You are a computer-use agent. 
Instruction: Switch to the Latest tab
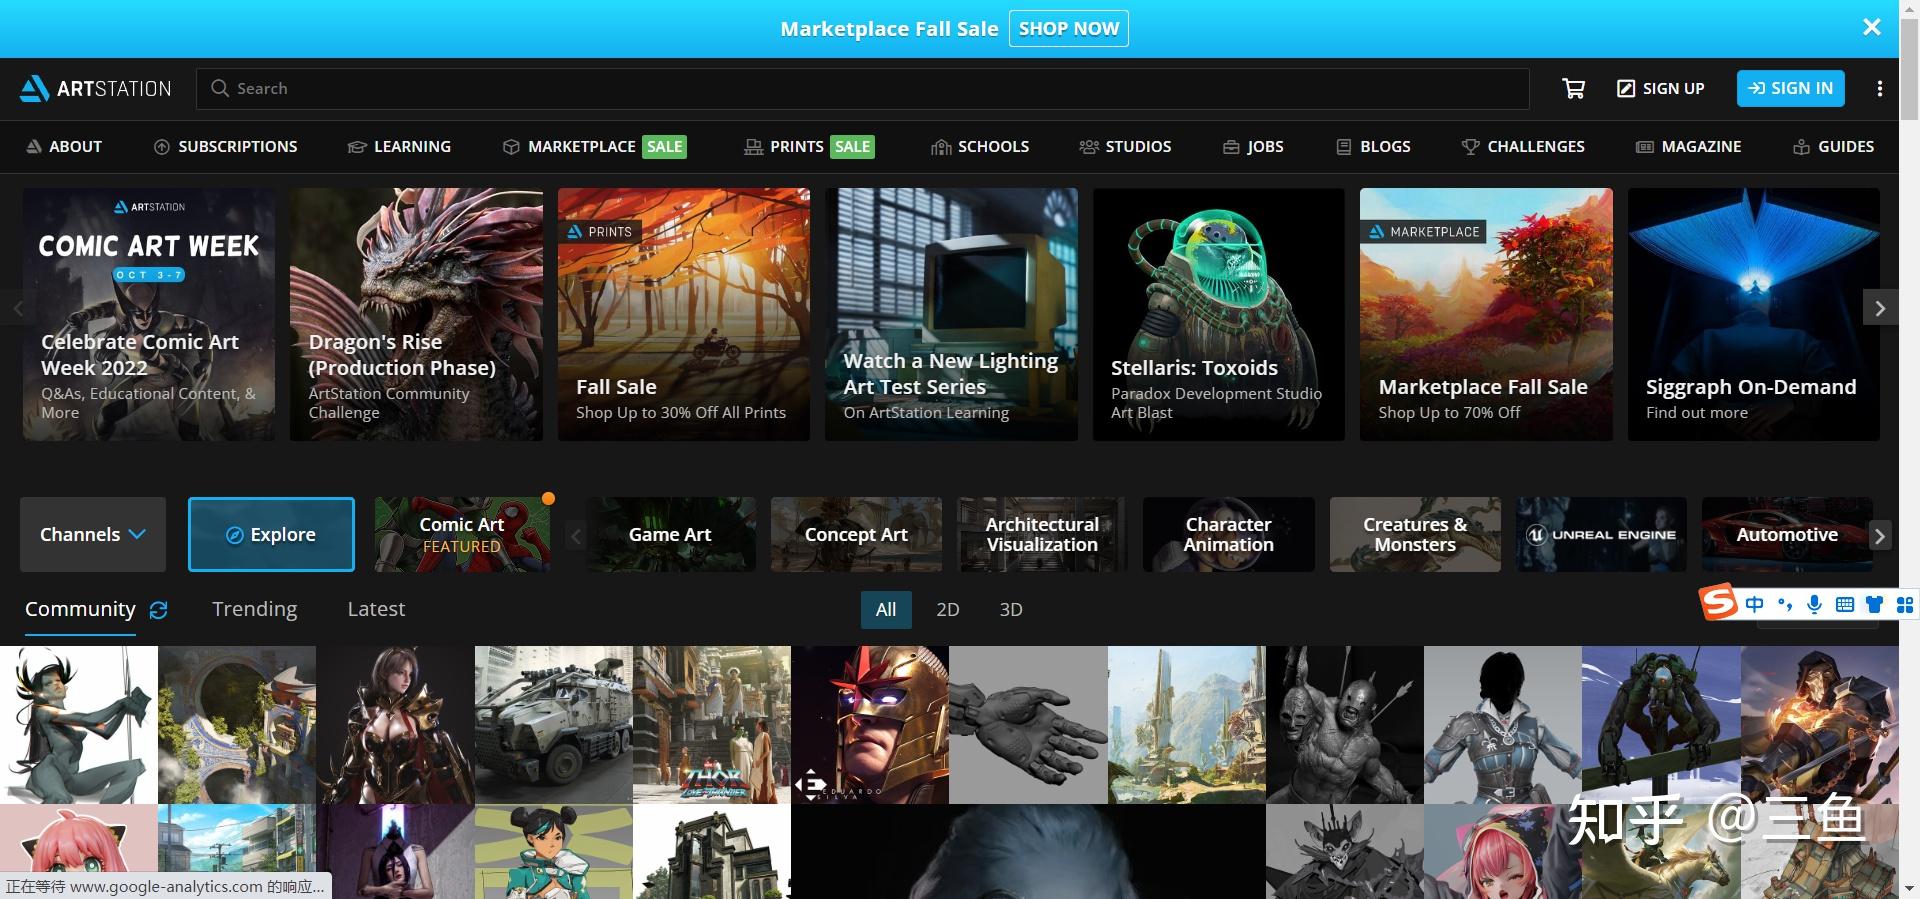[376, 609]
